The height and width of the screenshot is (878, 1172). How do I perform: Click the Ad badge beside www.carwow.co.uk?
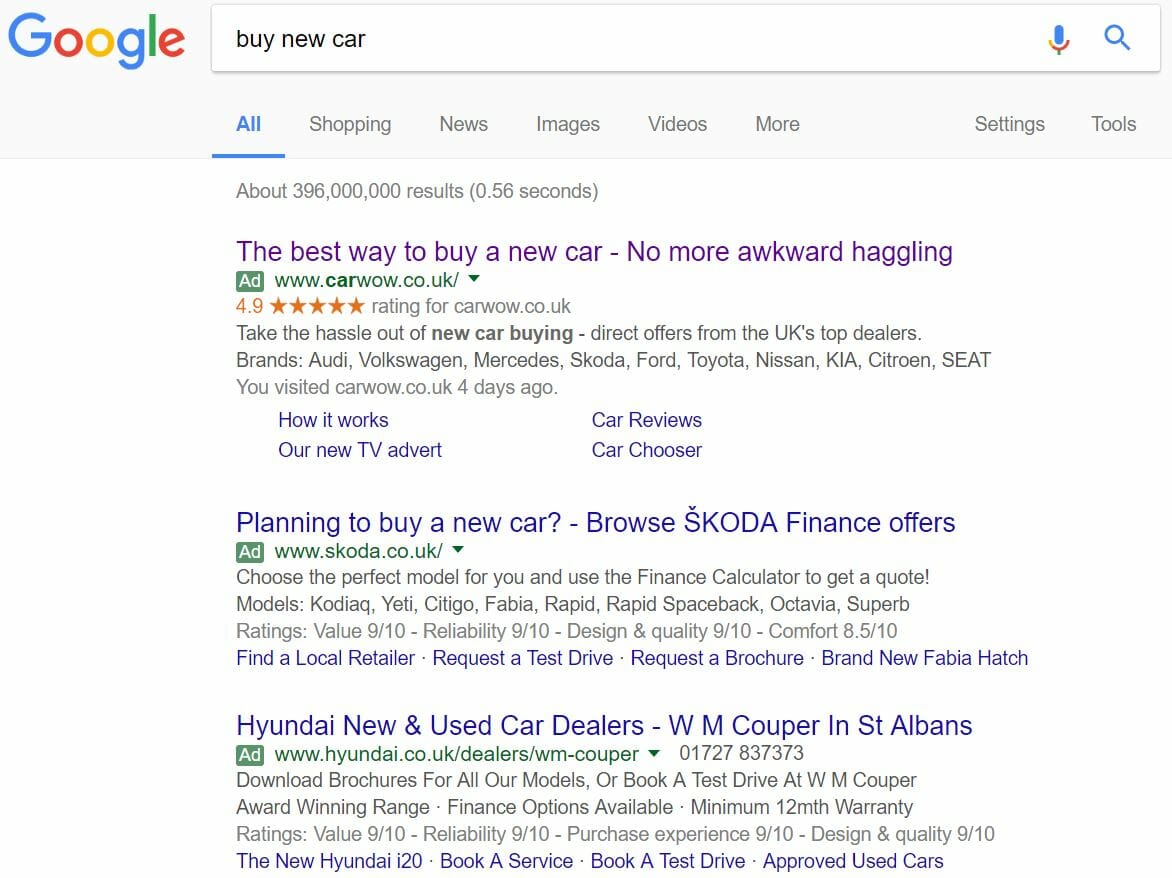pyautogui.click(x=250, y=281)
